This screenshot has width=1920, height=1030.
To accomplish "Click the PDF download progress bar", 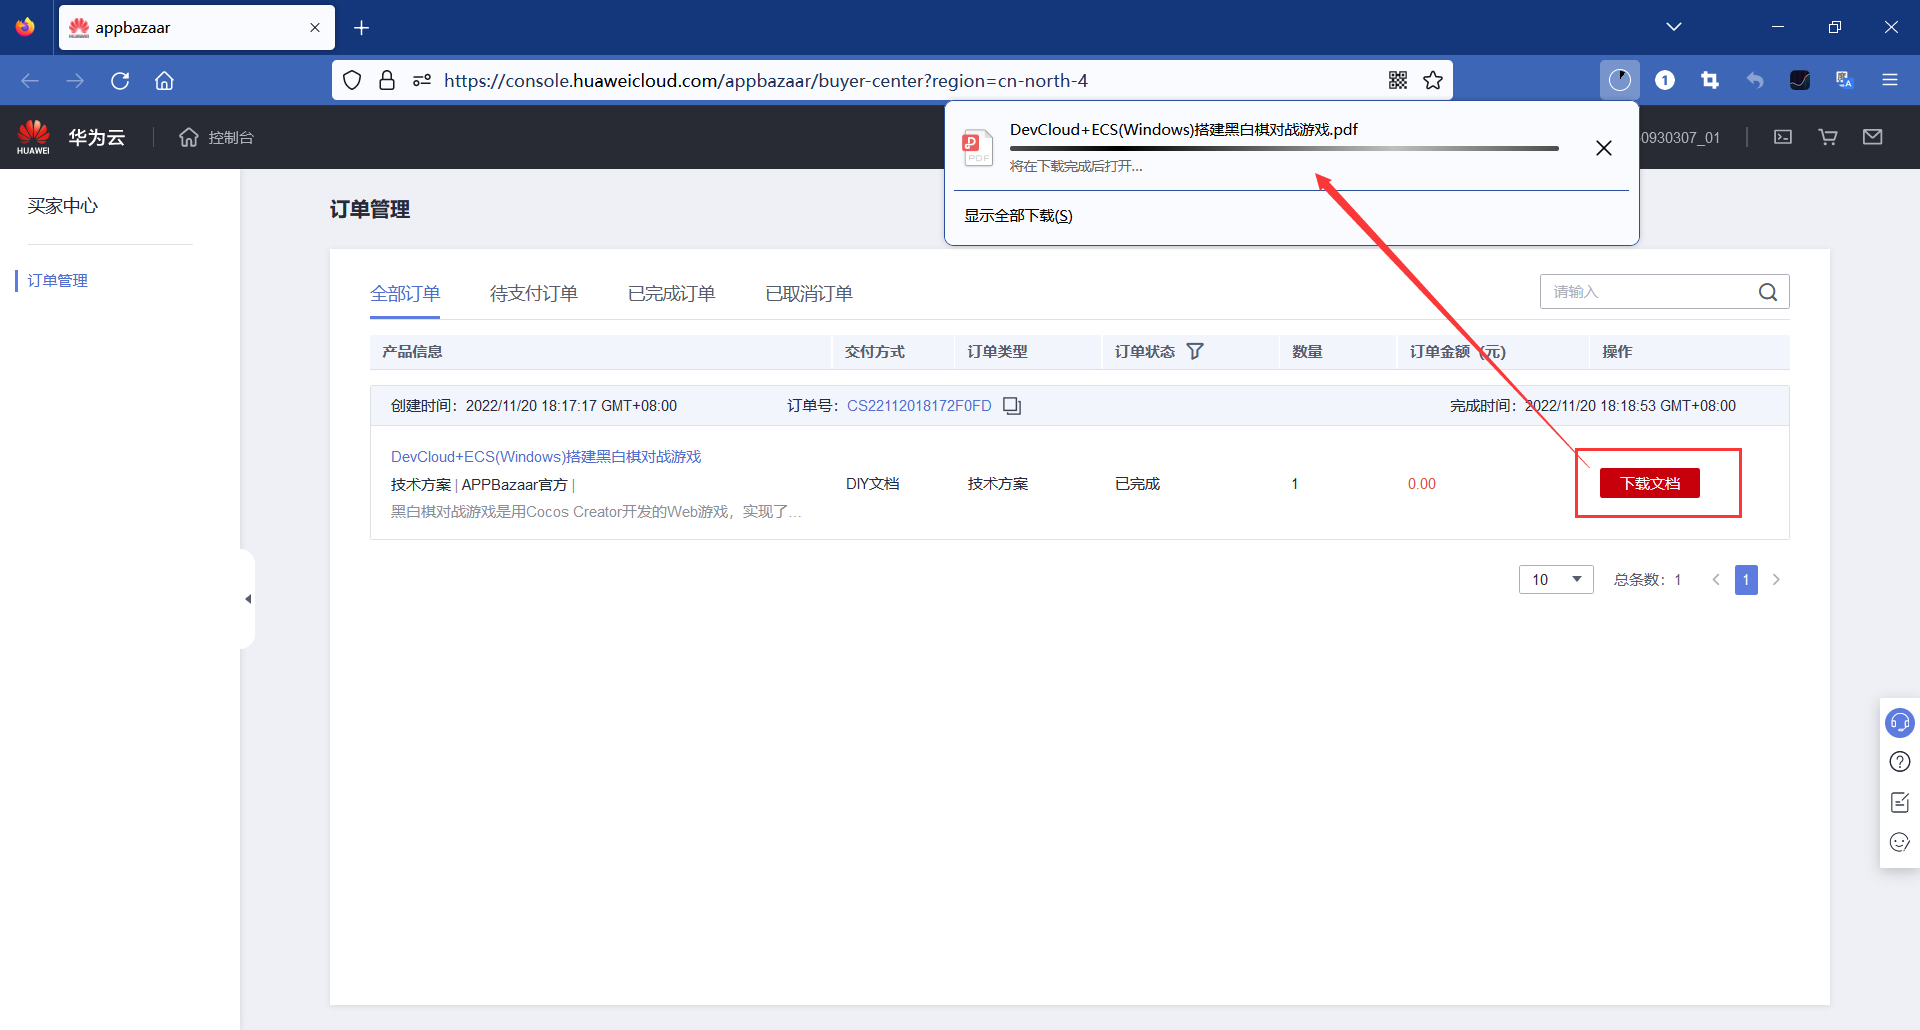I will point(1284,149).
